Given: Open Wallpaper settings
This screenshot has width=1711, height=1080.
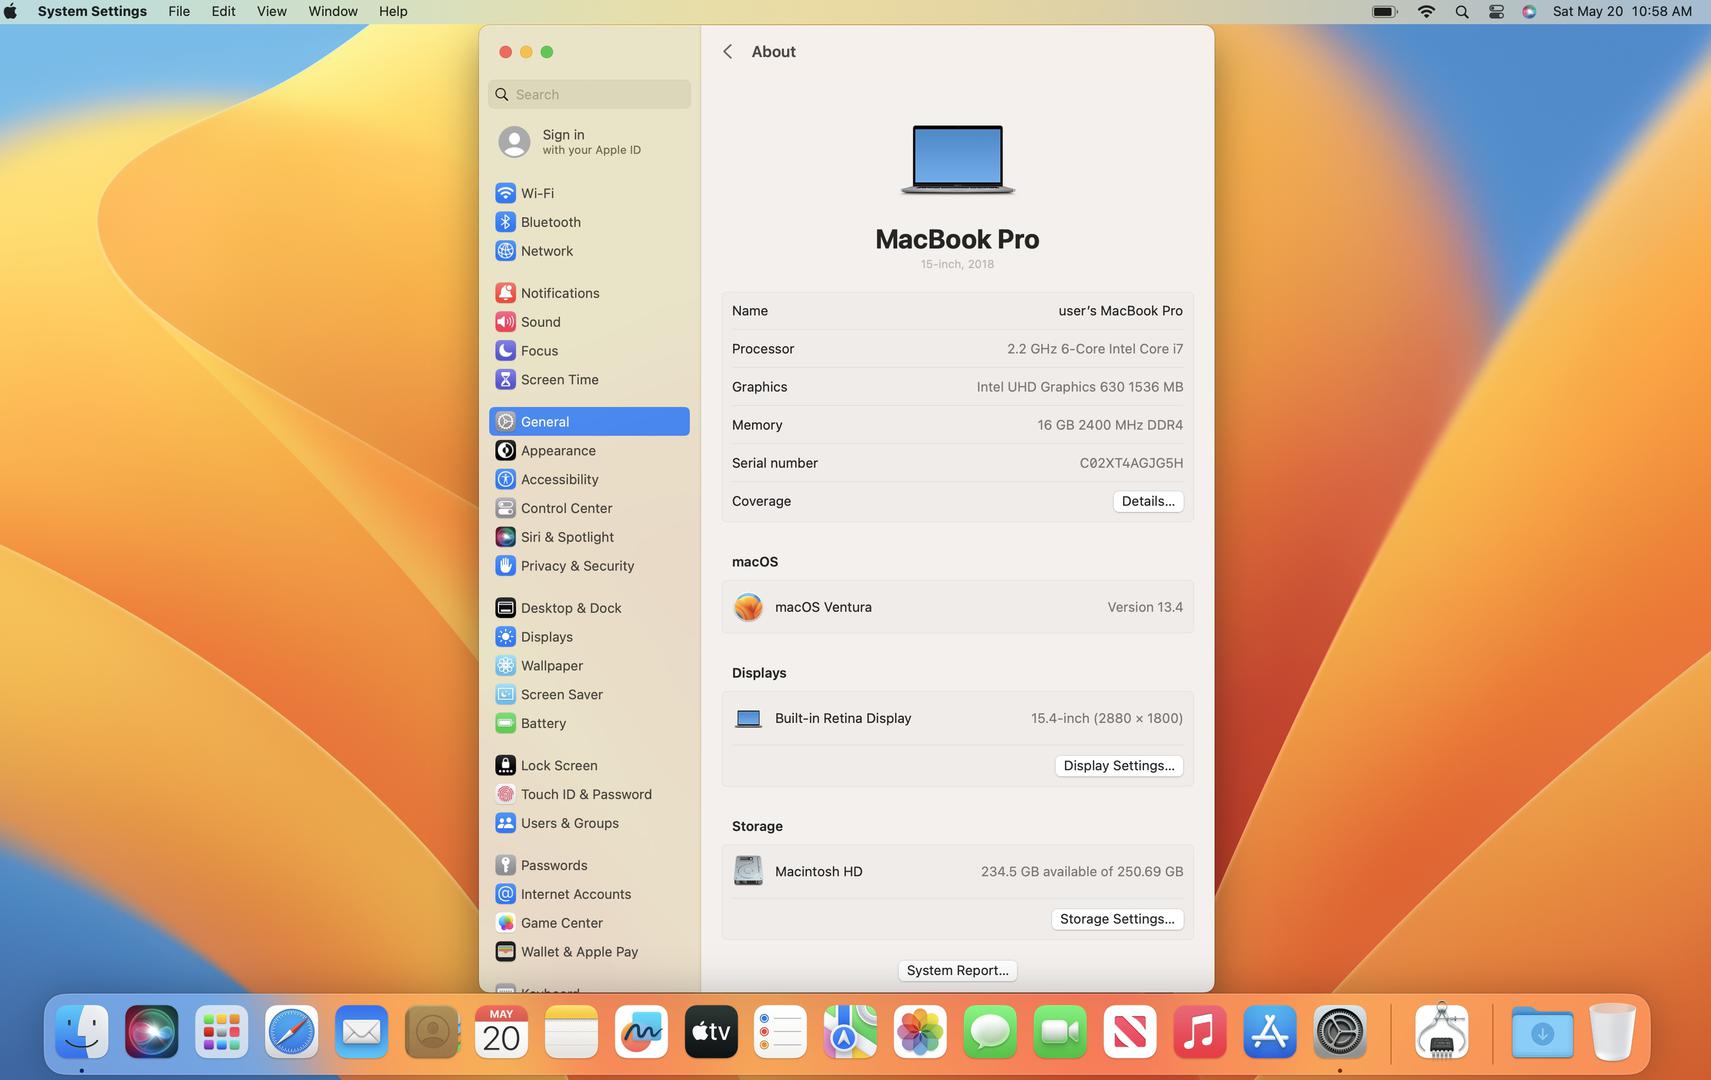Looking at the screenshot, I should 589,666.
